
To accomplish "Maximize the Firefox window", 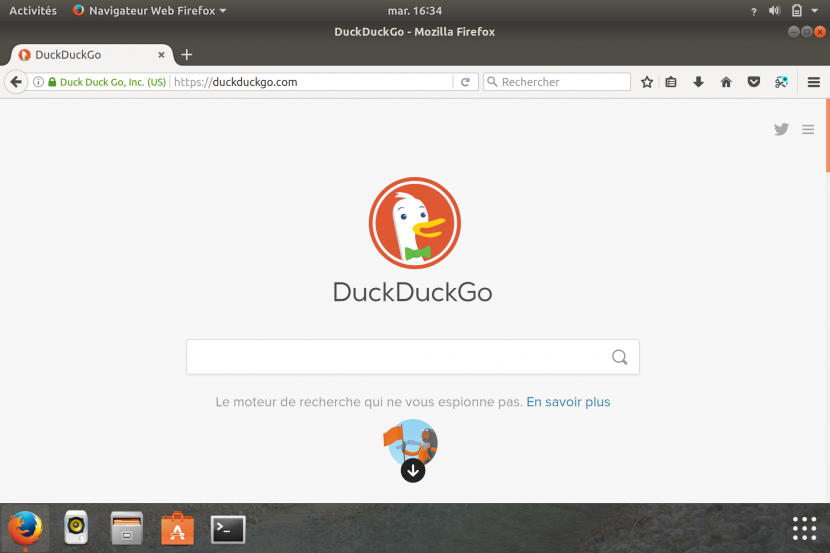I will (x=806, y=32).
